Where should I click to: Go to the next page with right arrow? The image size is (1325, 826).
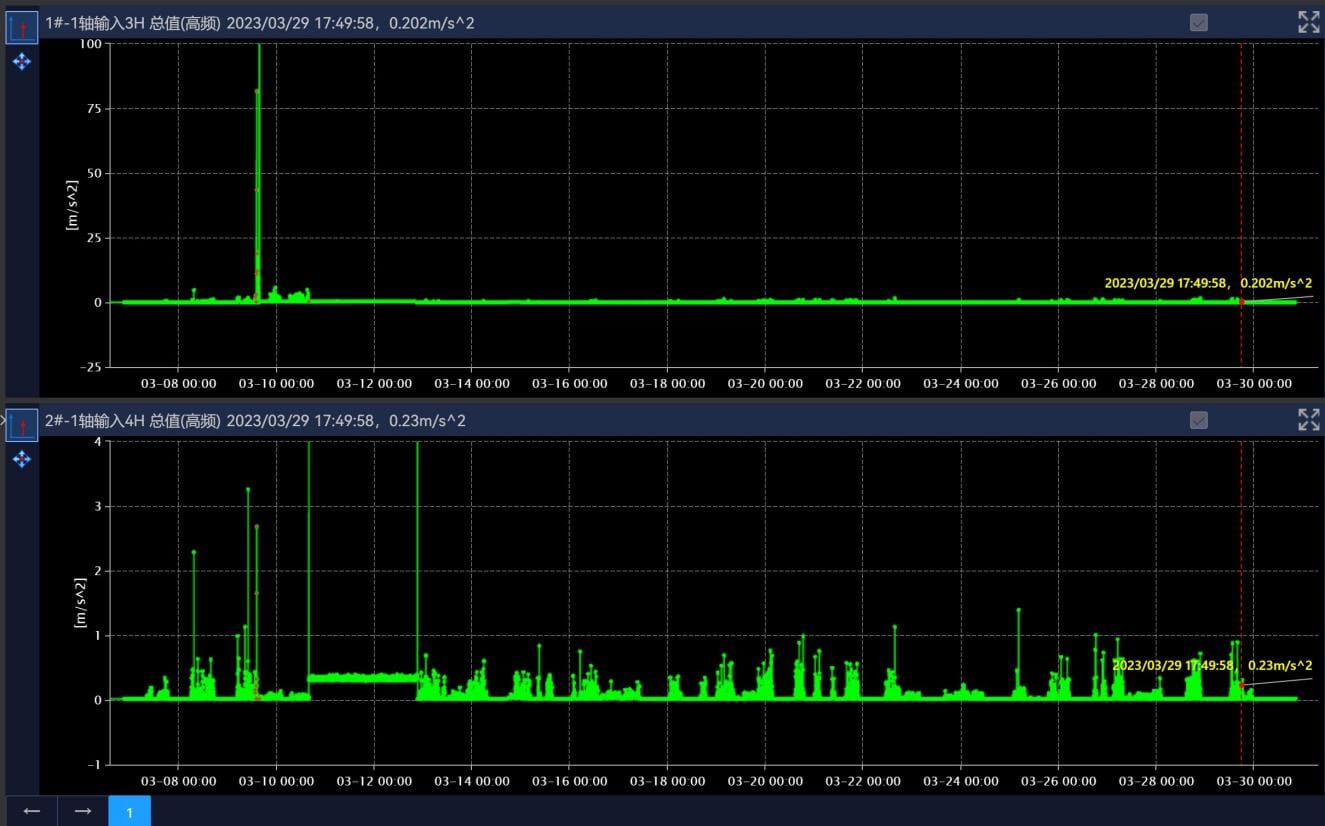tap(83, 811)
